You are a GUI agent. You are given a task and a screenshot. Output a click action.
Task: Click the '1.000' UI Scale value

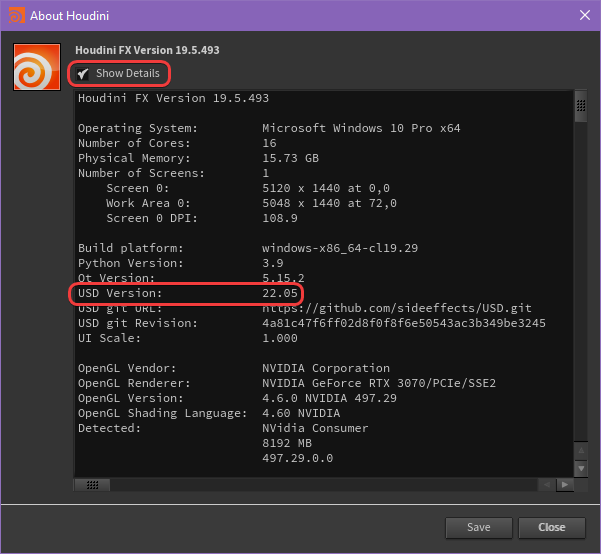(280, 338)
